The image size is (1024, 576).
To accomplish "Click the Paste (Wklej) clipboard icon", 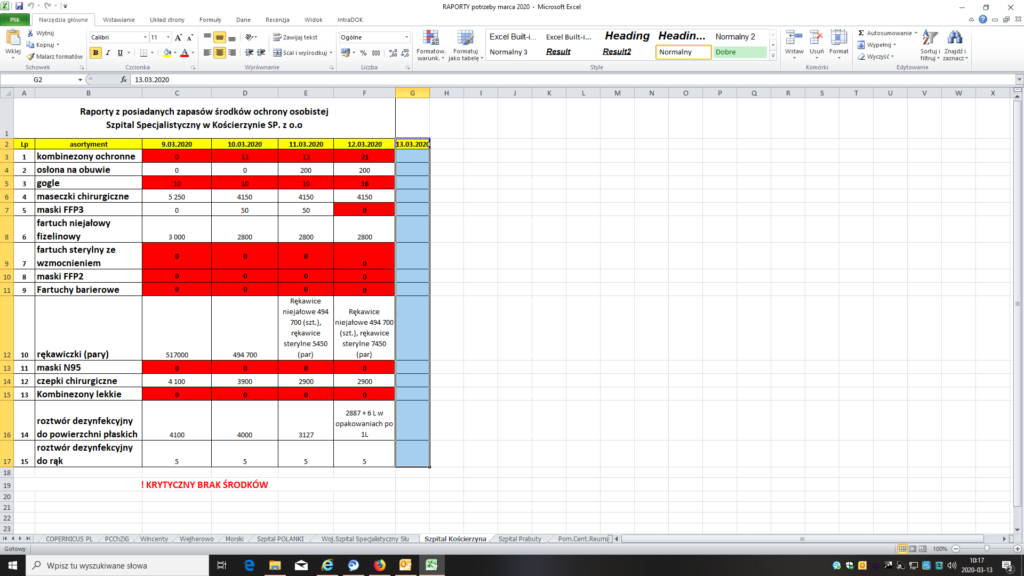I will point(14,39).
